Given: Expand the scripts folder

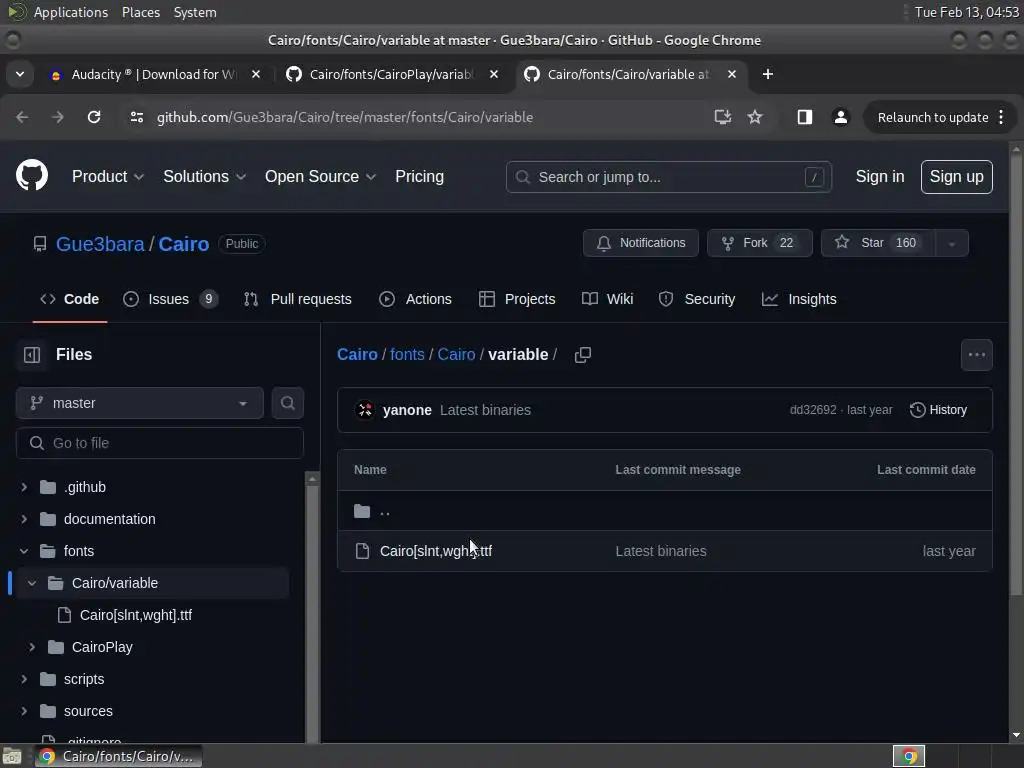Looking at the screenshot, I should 24,679.
